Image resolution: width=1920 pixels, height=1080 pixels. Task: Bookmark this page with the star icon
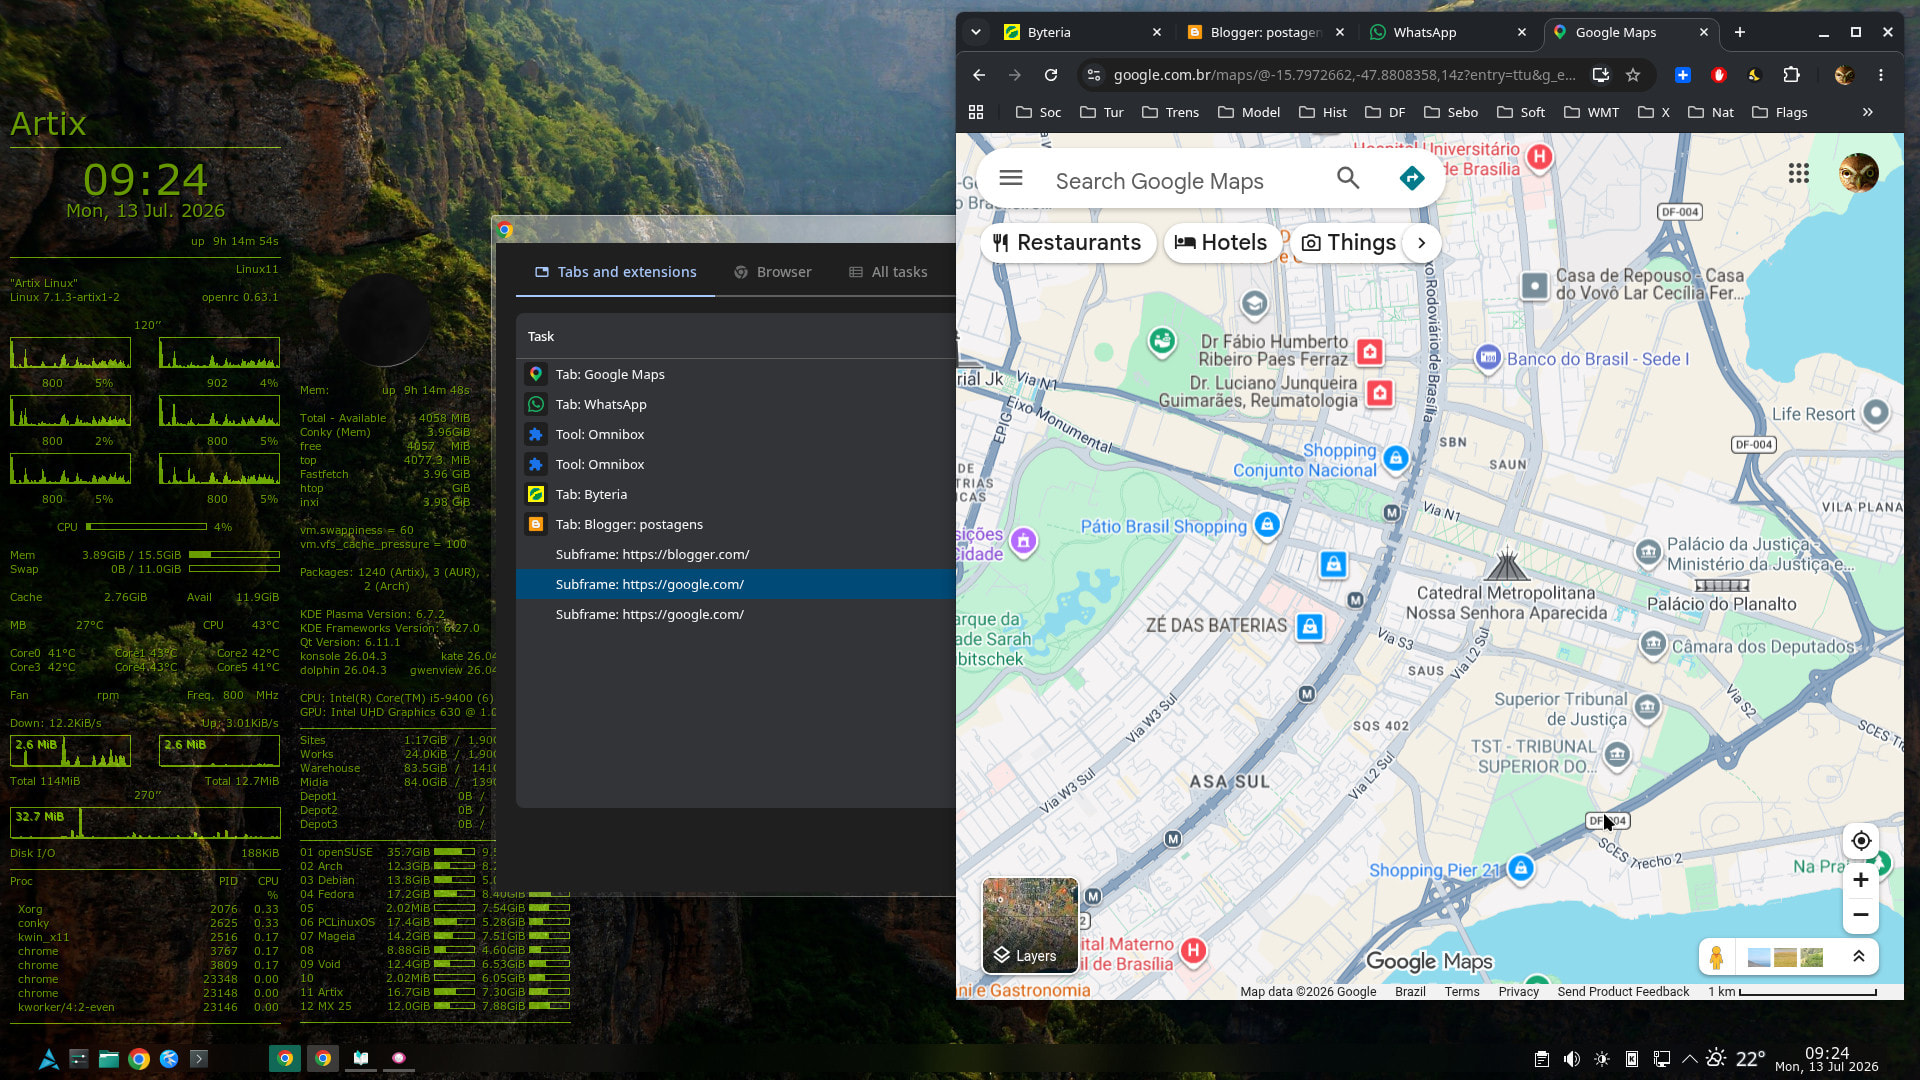[1633, 75]
